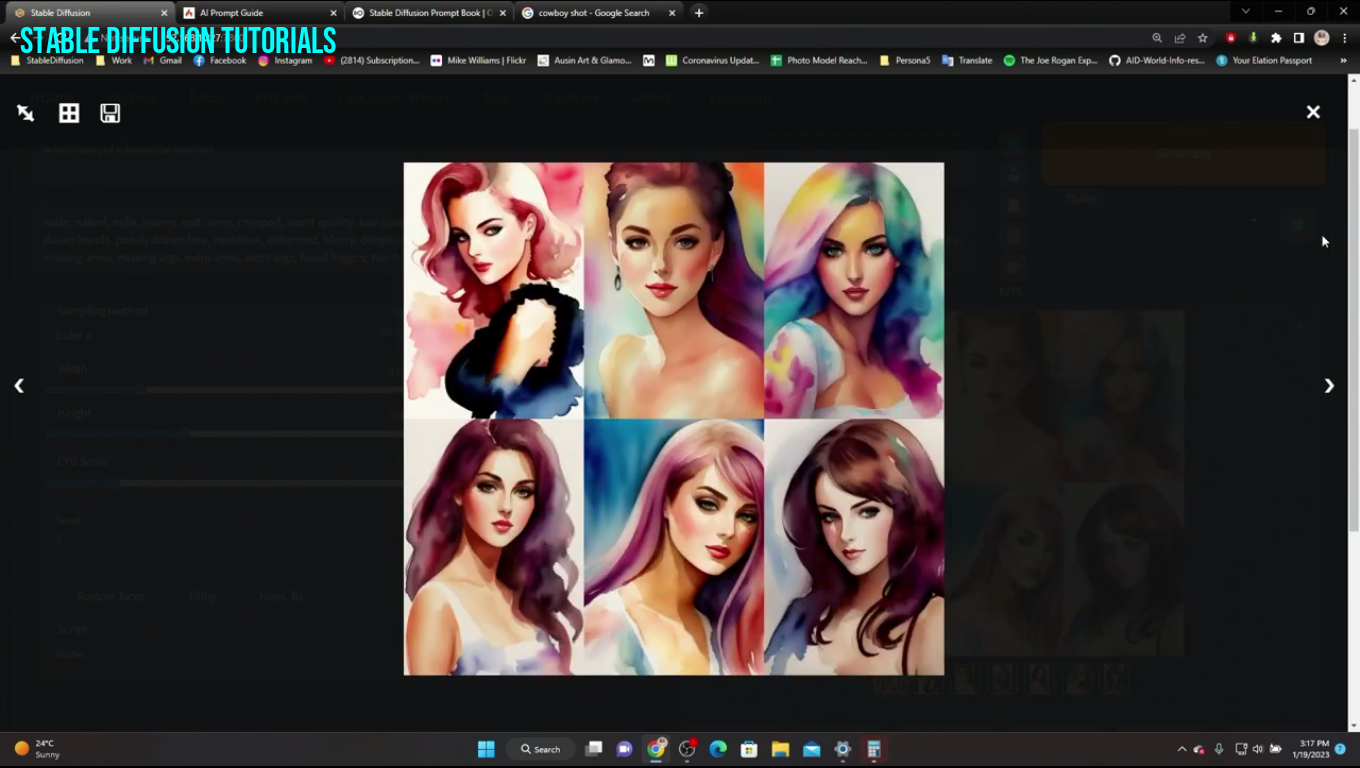This screenshot has height=768, width=1360.
Task: Open the Work bookmarks folder
Action: coord(114,60)
